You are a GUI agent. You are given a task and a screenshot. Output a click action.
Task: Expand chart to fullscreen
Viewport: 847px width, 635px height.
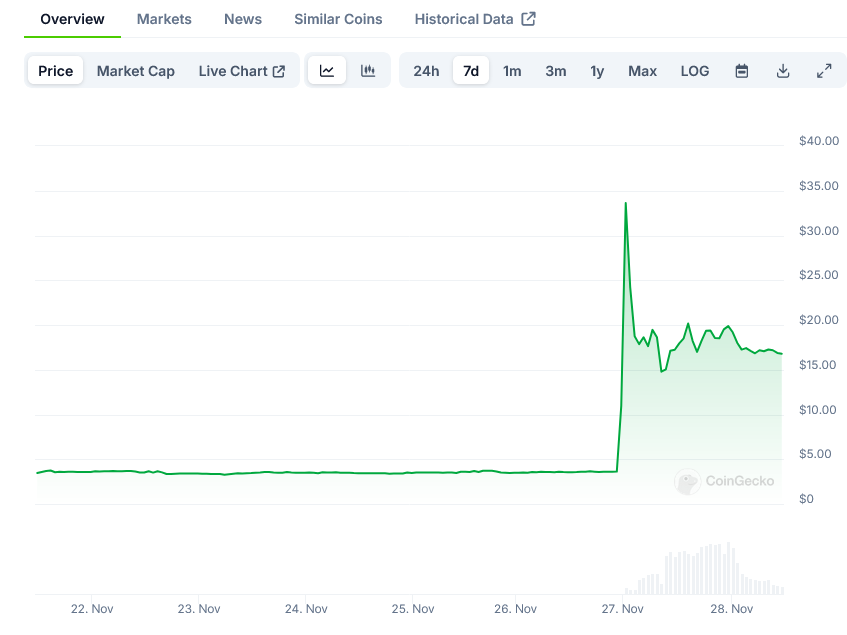824,71
